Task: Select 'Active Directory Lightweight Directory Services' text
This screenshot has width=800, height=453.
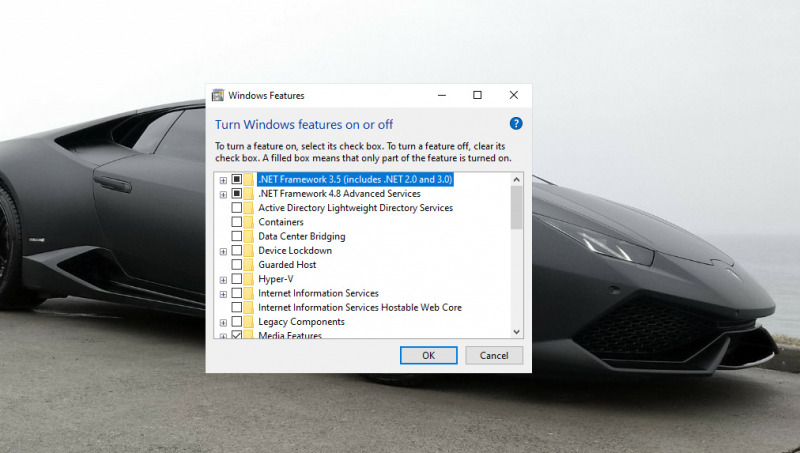Action: pos(356,208)
